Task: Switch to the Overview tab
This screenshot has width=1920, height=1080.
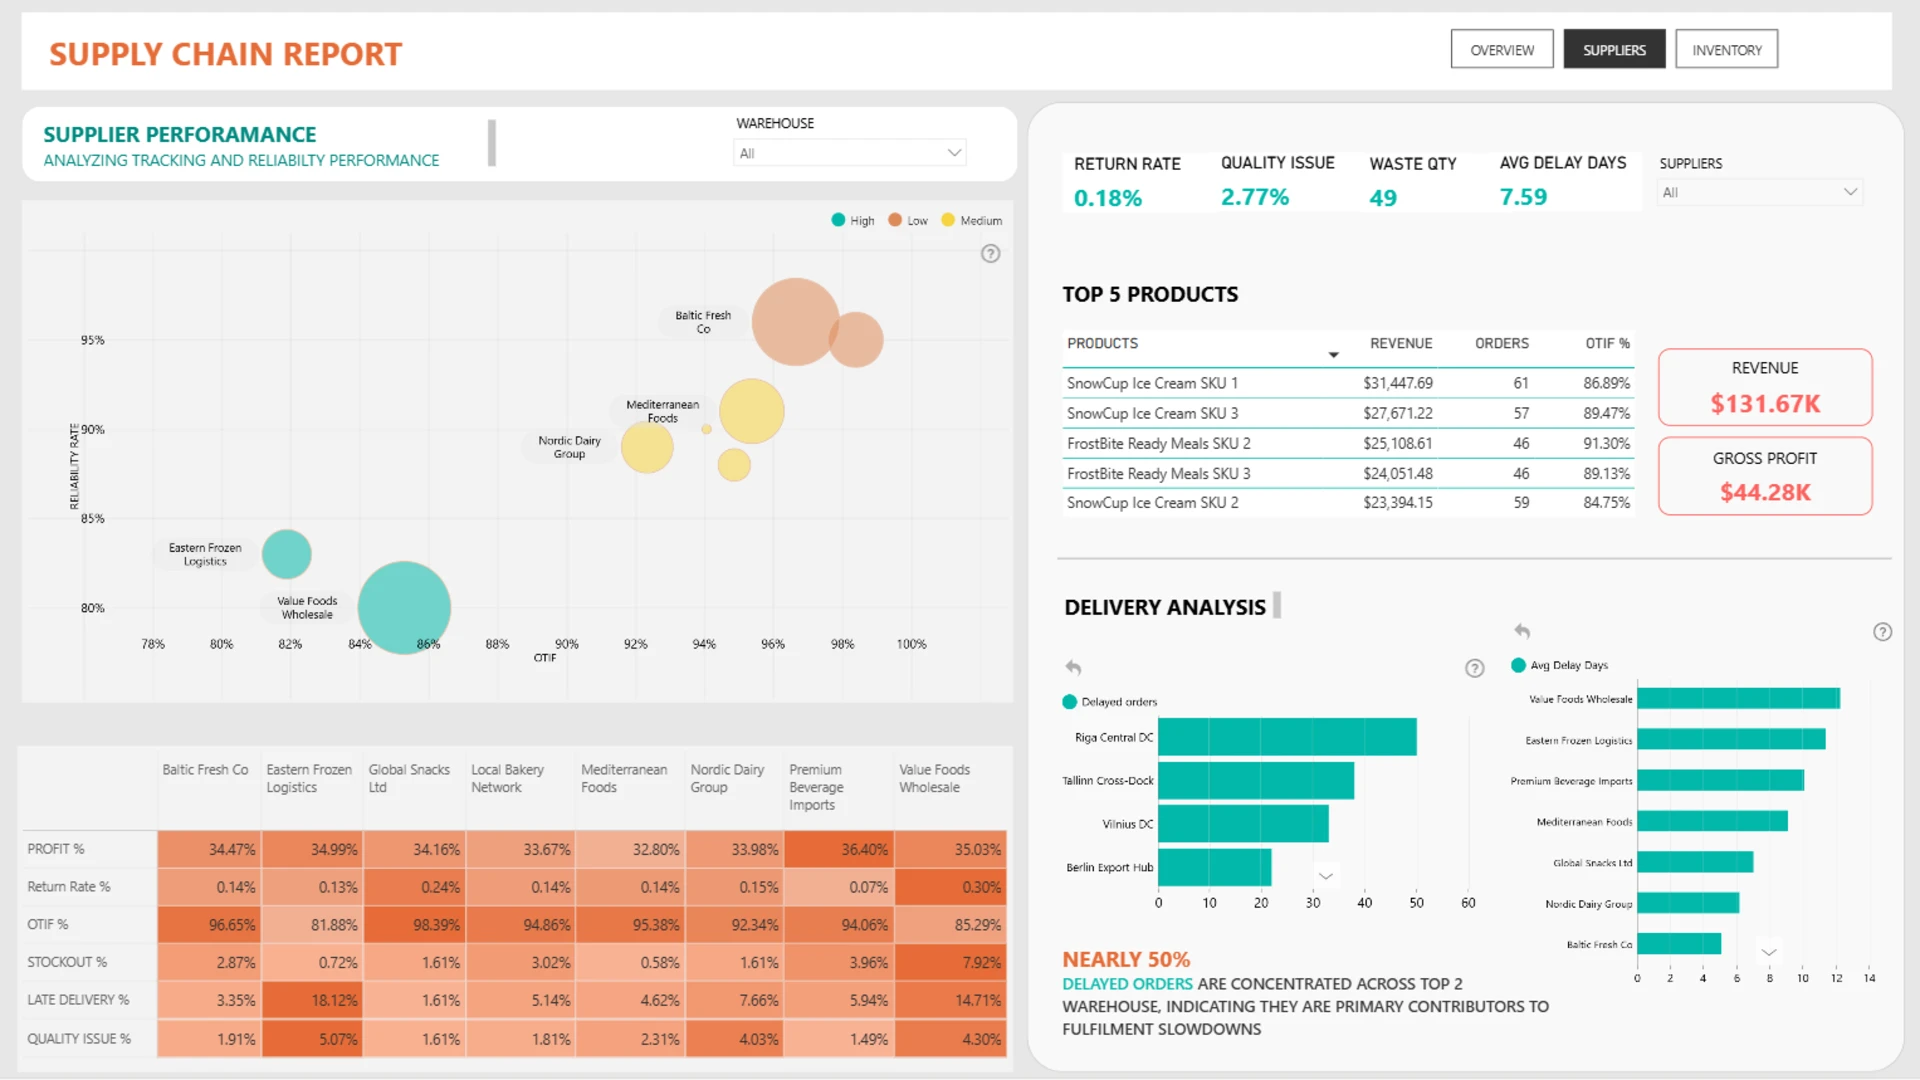Action: pyautogui.click(x=1502, y=49)
